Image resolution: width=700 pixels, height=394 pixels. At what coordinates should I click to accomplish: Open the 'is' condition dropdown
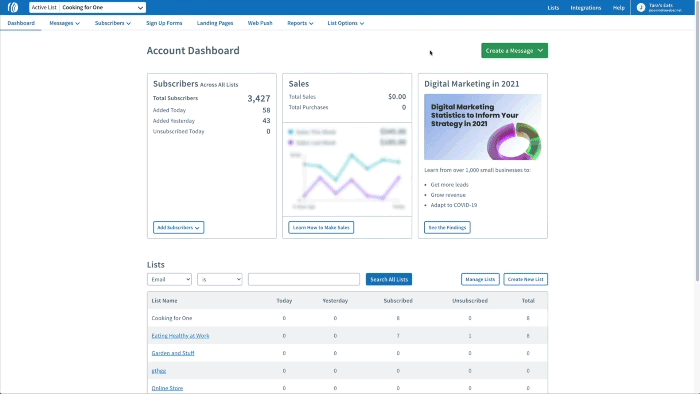coord(220,279)
